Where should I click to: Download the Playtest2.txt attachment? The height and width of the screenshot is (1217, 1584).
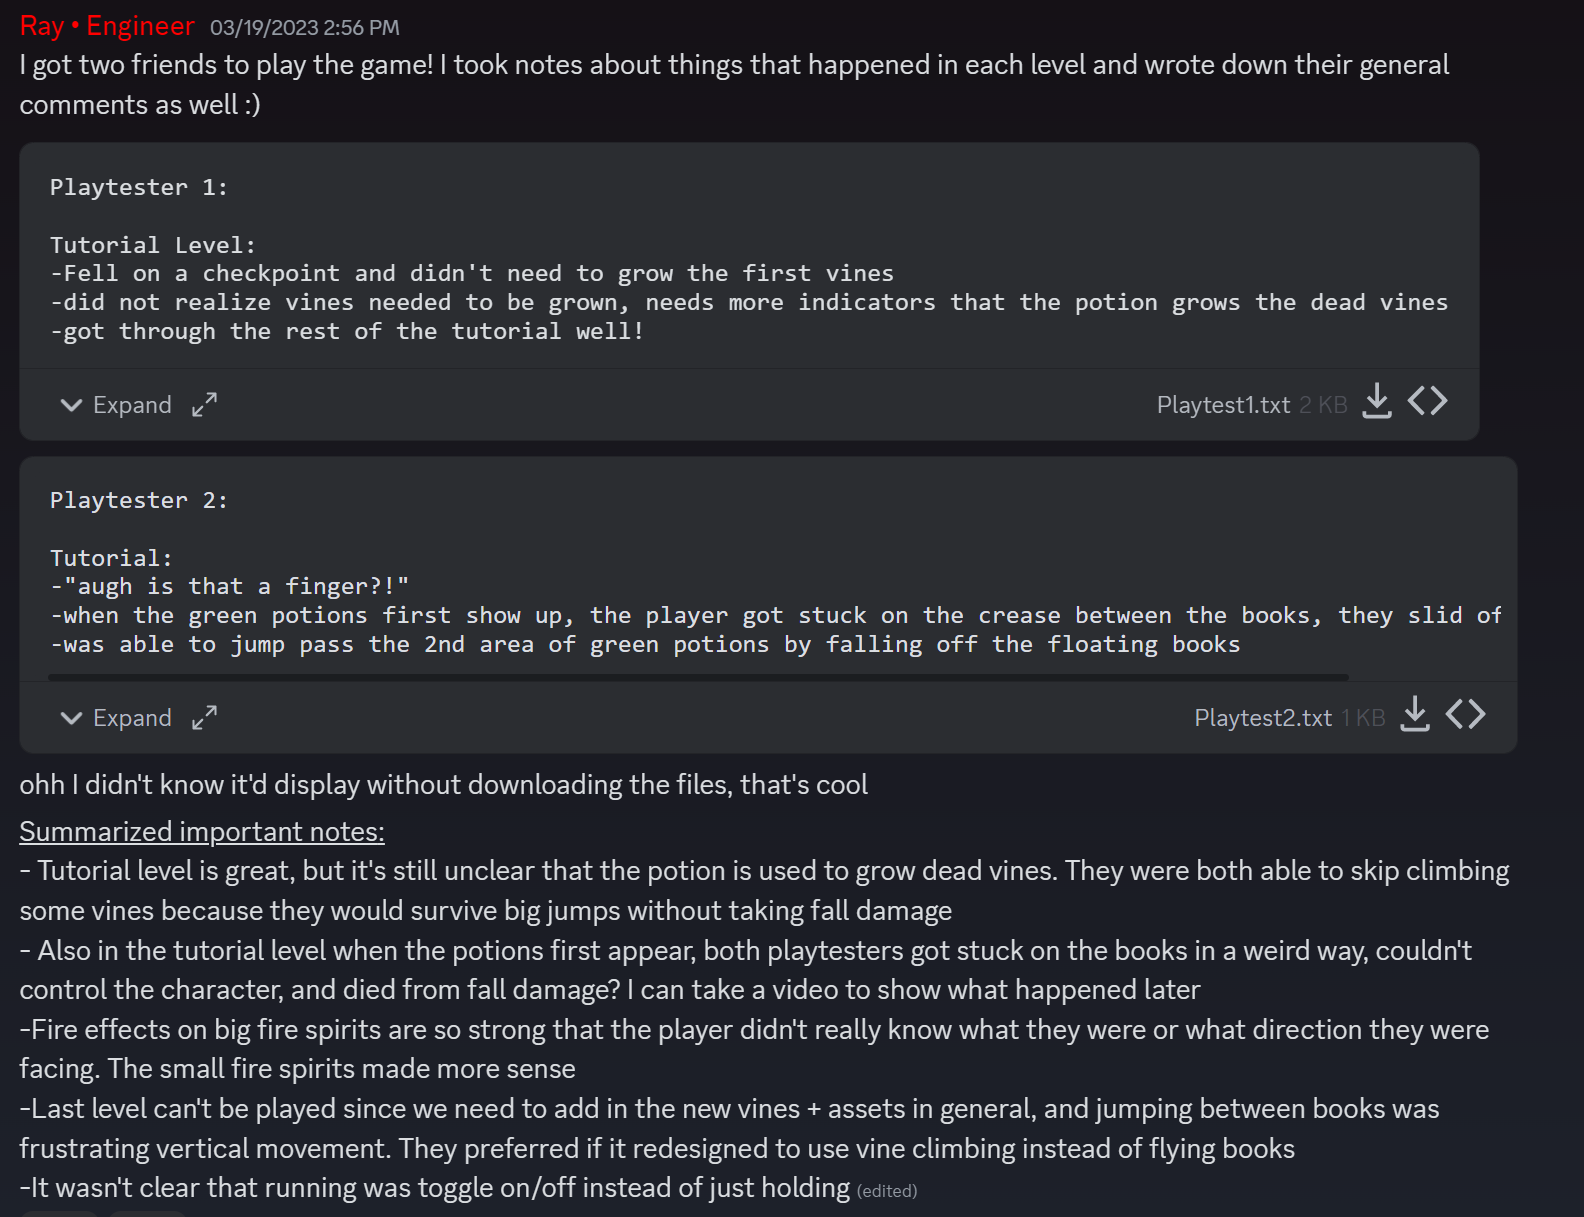coord(1415,715)
